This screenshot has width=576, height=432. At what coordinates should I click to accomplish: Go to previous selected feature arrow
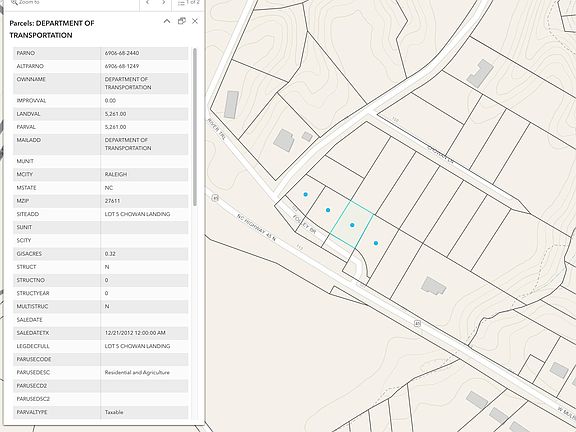(x=148, y=3)
